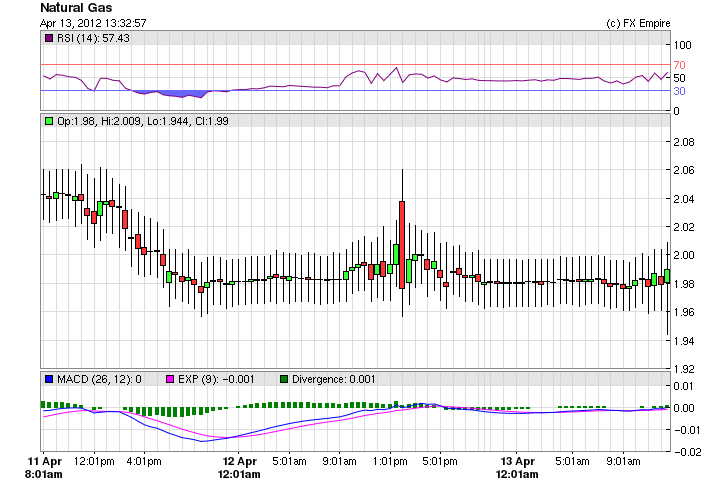Viewport: 710px width, 487px height.
Task: Click the 'EXP (9): -0.001' label
Action: click(216, 379)
